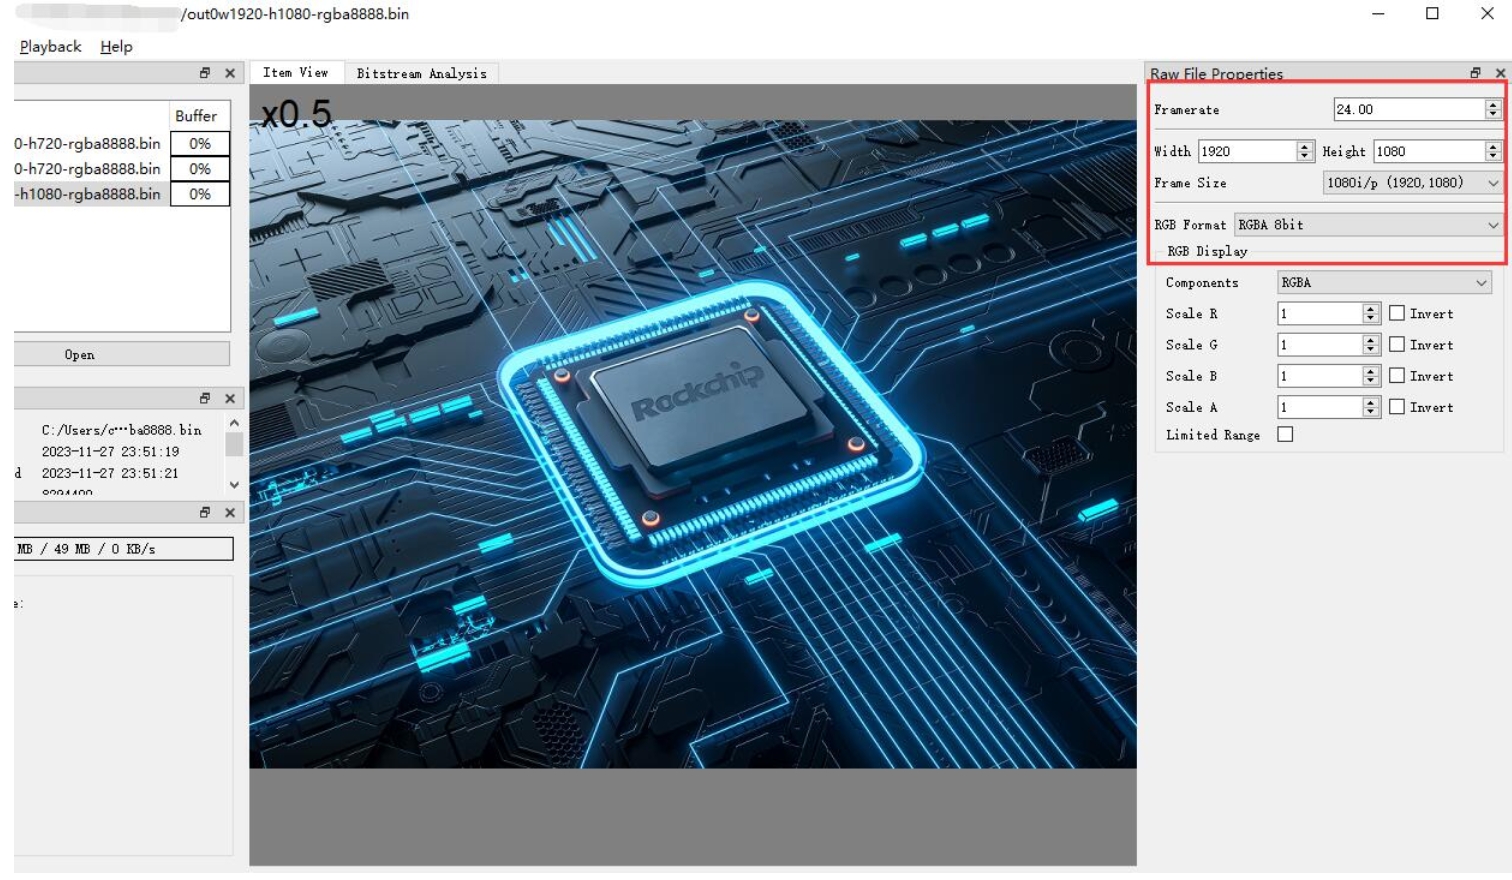The width and height of the screenshot is (1512, 880).
Task: Open the Help menu
Action: (116, 46)
